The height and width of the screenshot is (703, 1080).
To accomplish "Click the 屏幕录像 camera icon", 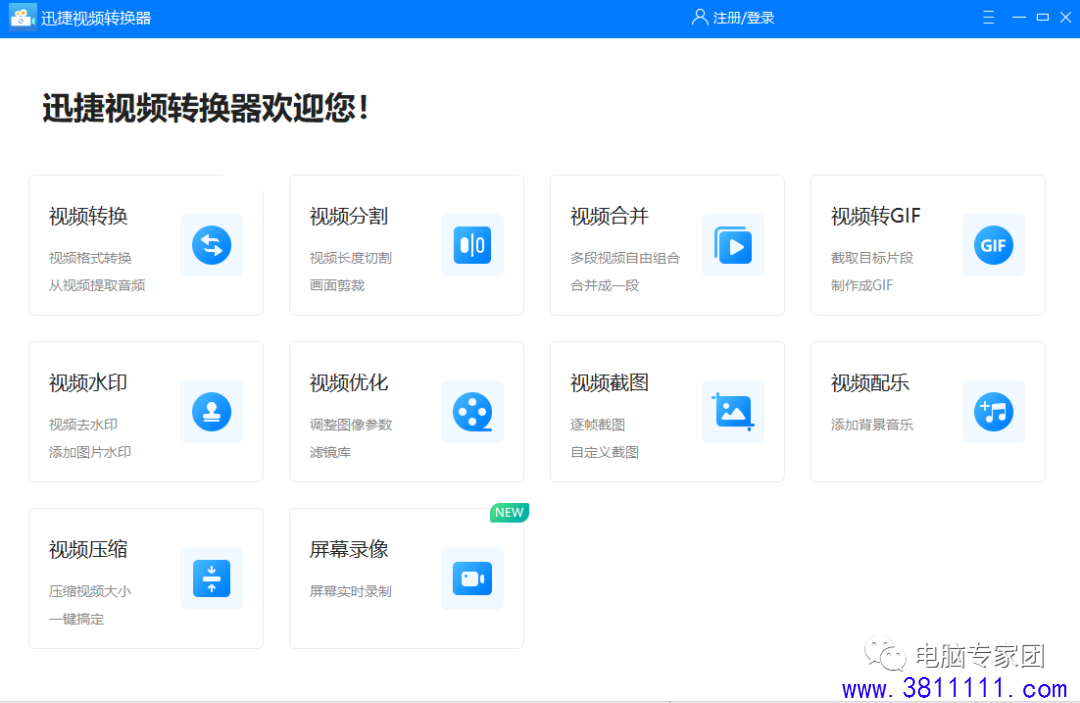I will click(472, 578).
